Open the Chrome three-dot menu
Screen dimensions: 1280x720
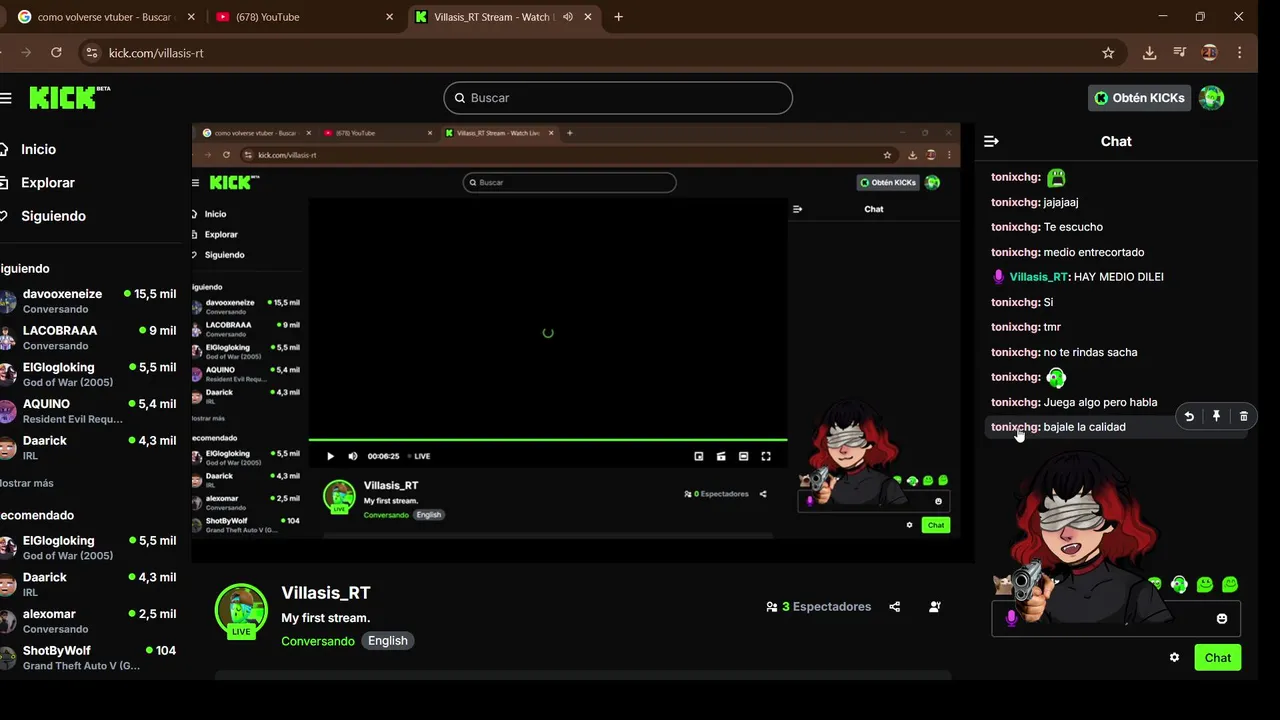[x=1240, y=53]
